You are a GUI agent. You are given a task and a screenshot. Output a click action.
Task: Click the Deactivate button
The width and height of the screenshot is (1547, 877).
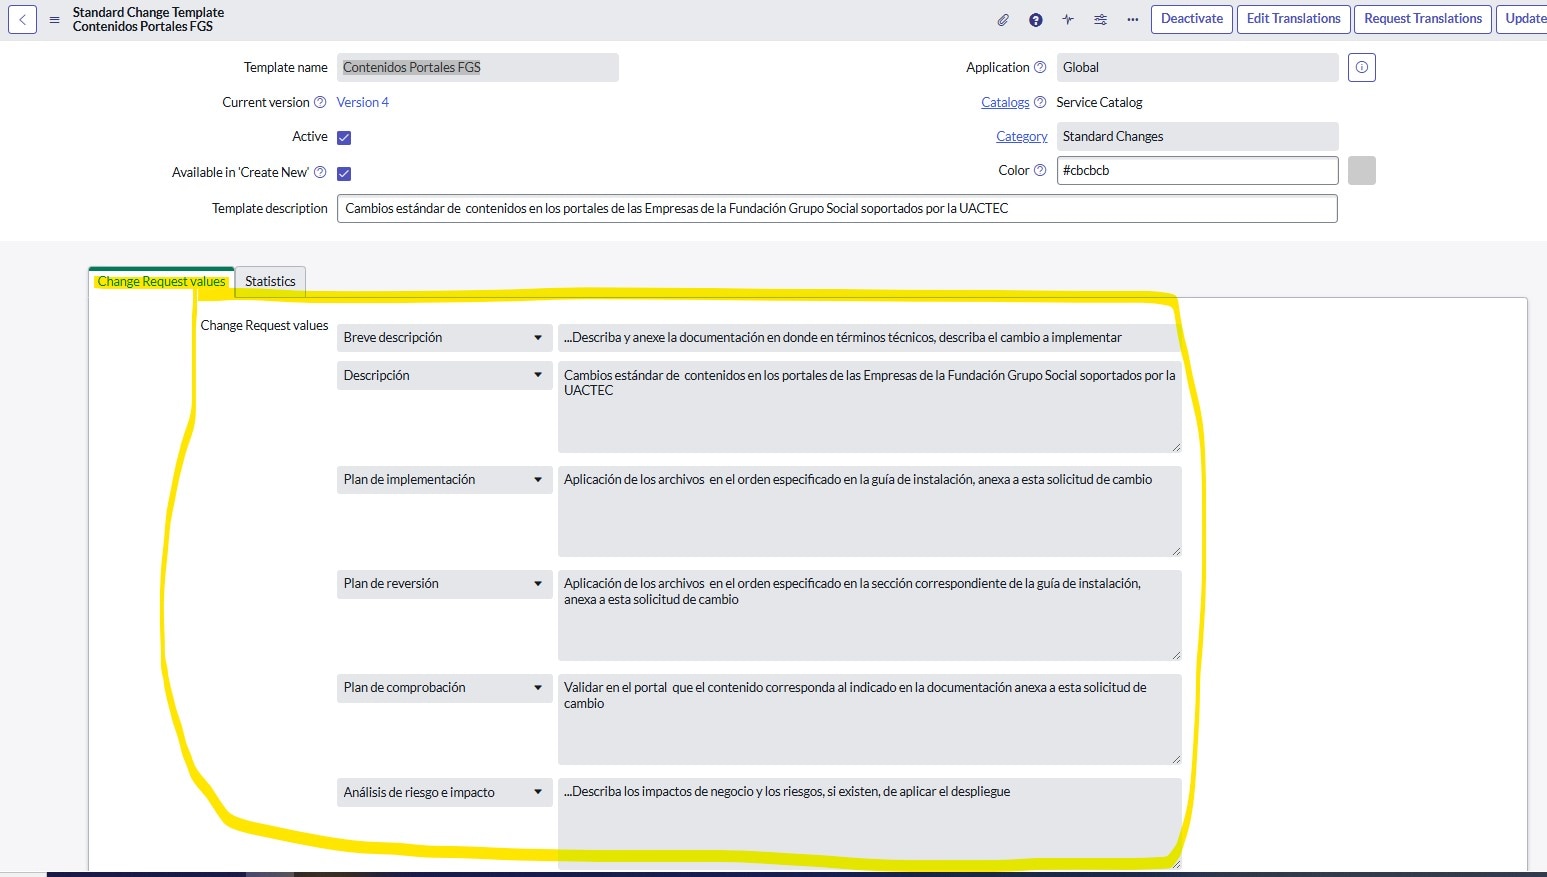pos(1191,19)
